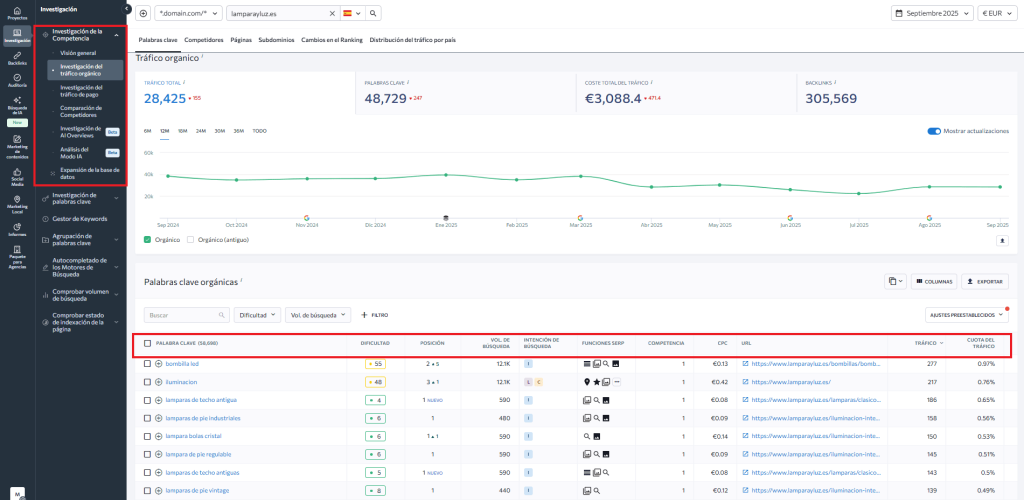Image resolution: width=1024 pixels, height=500 pixels.
Task: Add 'lamparas de techo antigua' with plus icon
Action: tap(159, 399)
